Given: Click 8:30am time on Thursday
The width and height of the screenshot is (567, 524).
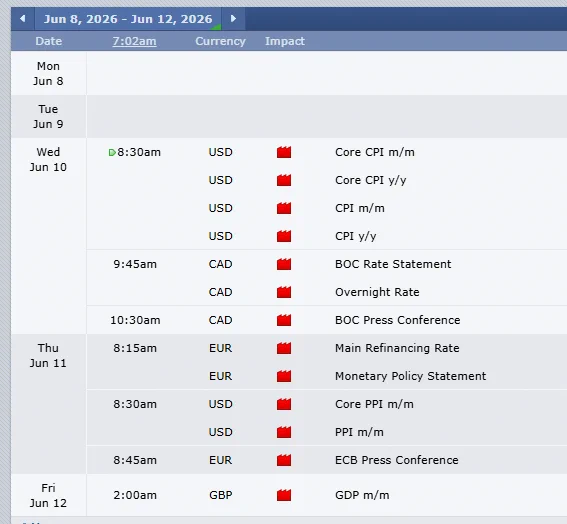Looking at the screenshot, I should pyautogui.click(x=135, y=404).
